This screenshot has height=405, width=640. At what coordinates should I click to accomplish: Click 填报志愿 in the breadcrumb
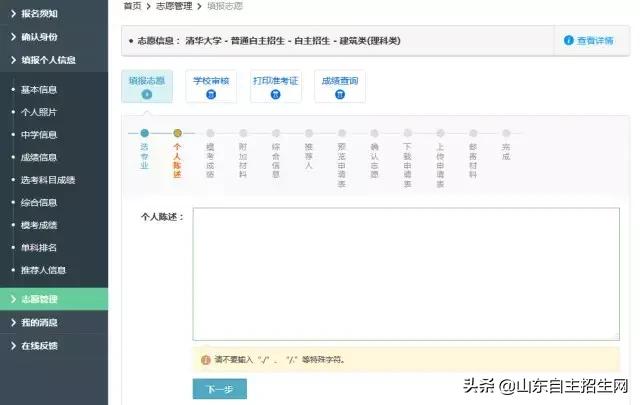click(x=225, y=6)
